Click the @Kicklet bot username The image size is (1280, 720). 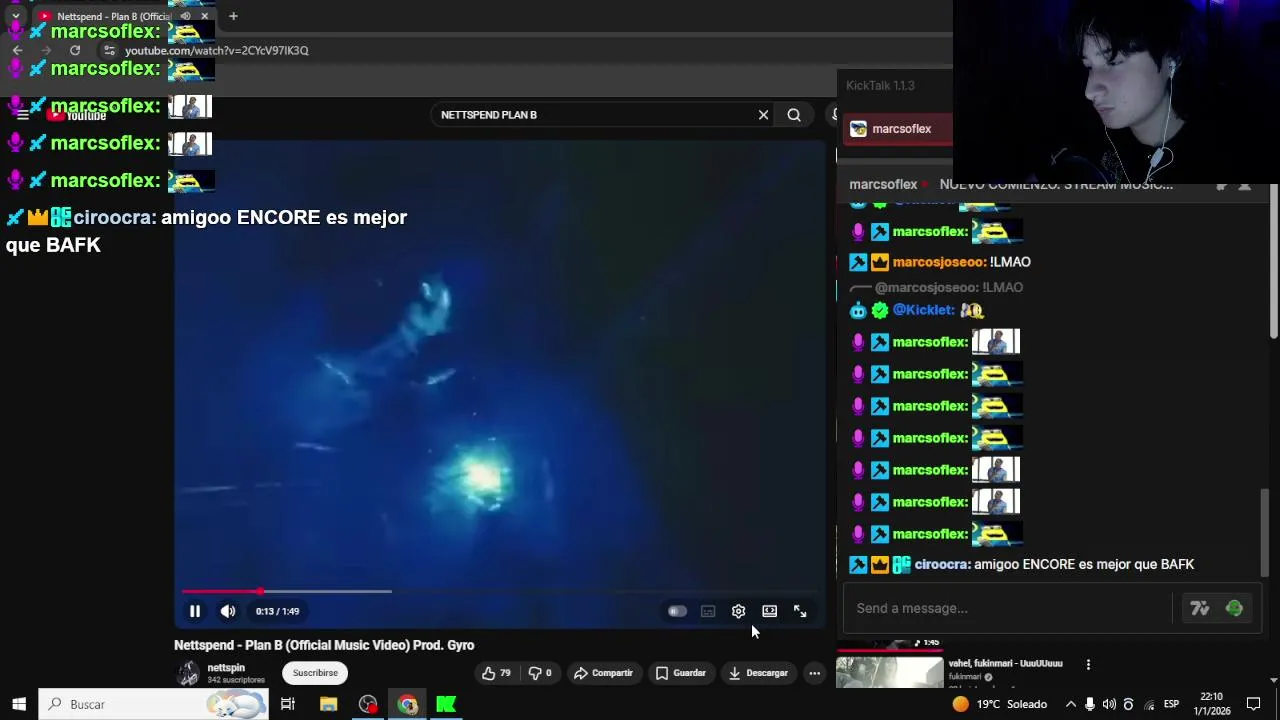(924, 310)
